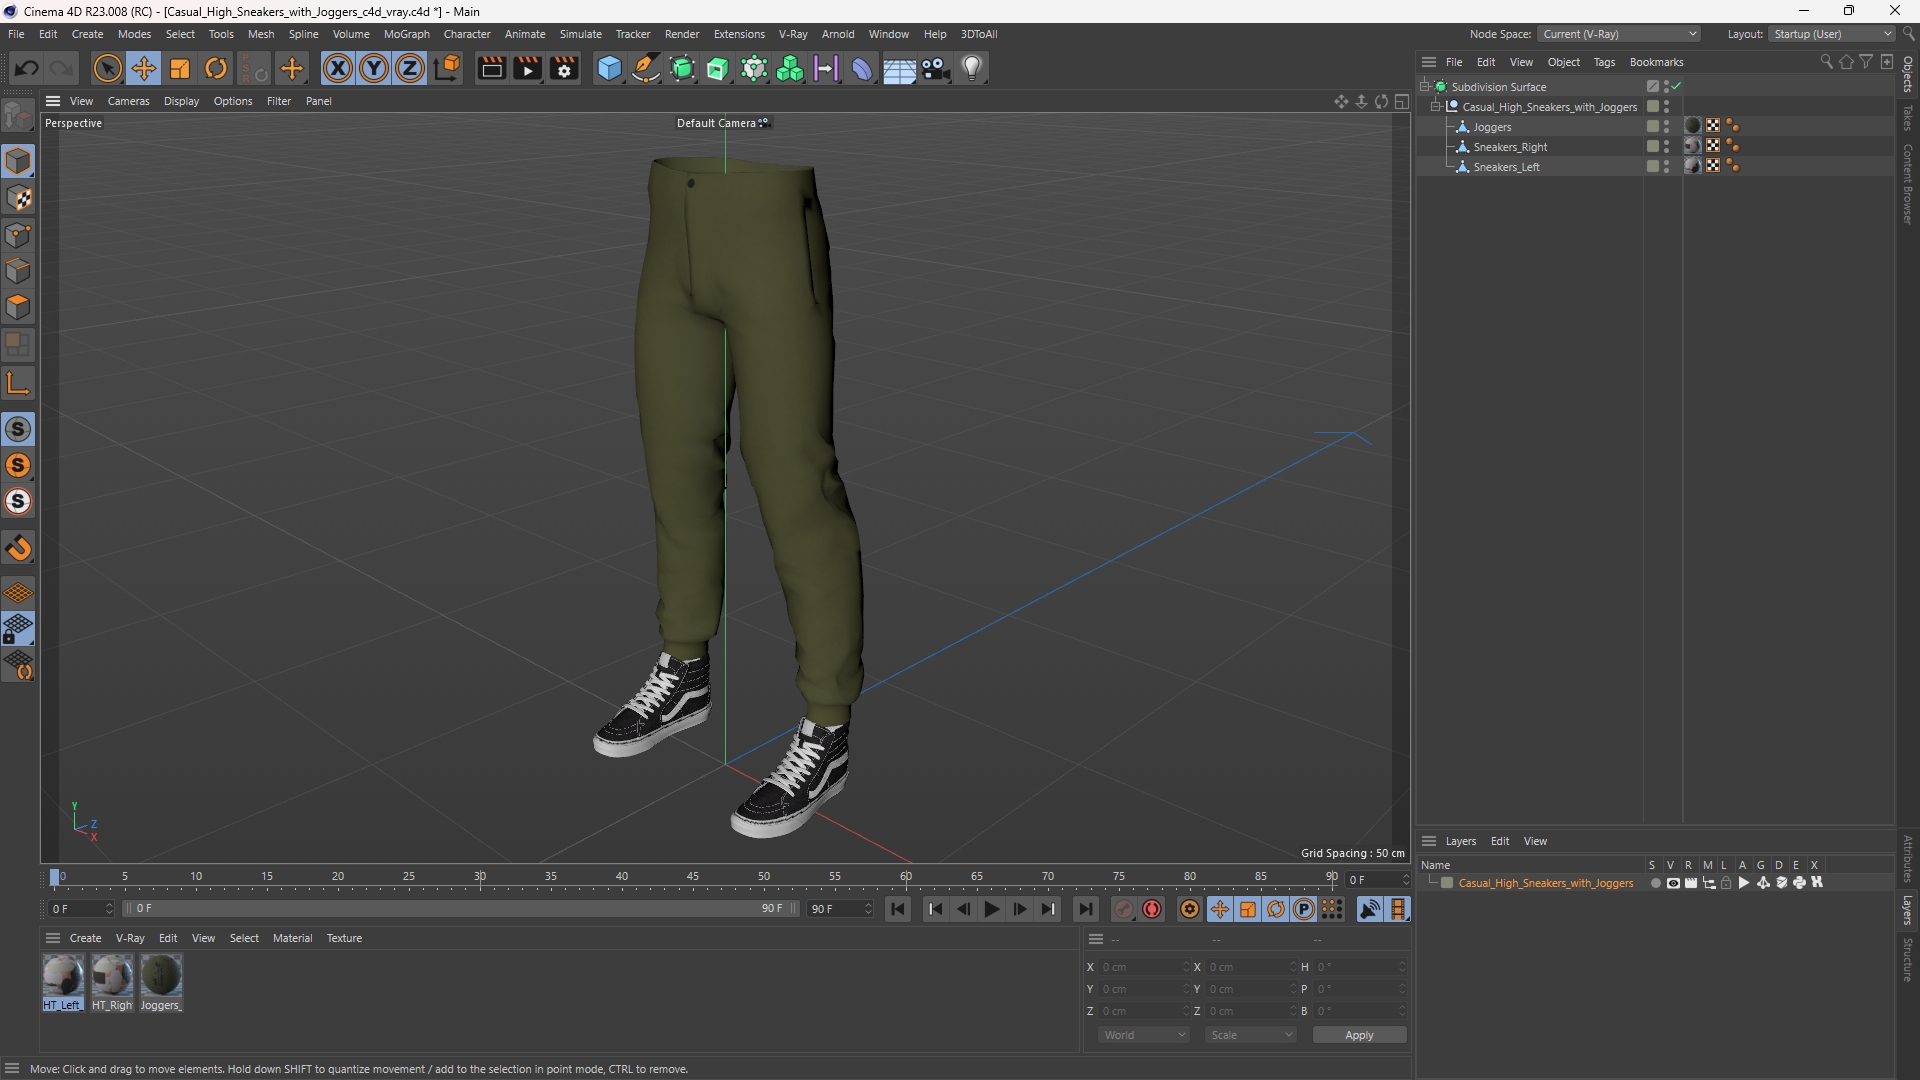Activate the Move tool
This screenshot has height=1080, width=1920.
[143, 68]
